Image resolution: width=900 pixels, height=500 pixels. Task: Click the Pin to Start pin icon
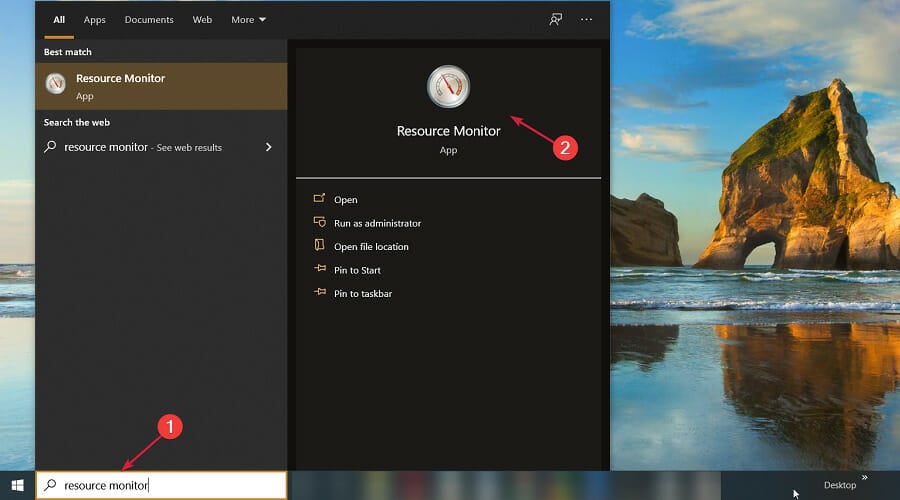(x=320, y=268)
